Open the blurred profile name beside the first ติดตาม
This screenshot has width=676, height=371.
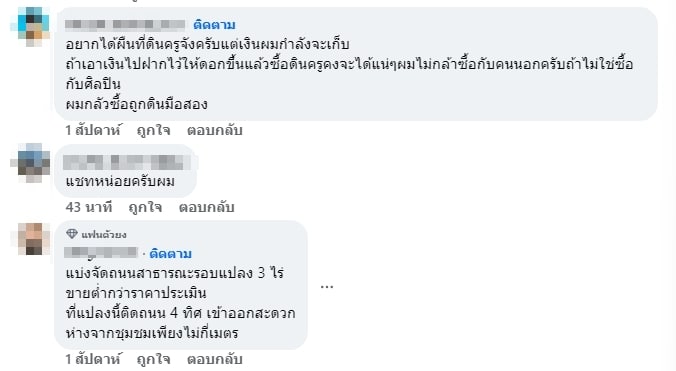tap(125, 25)
